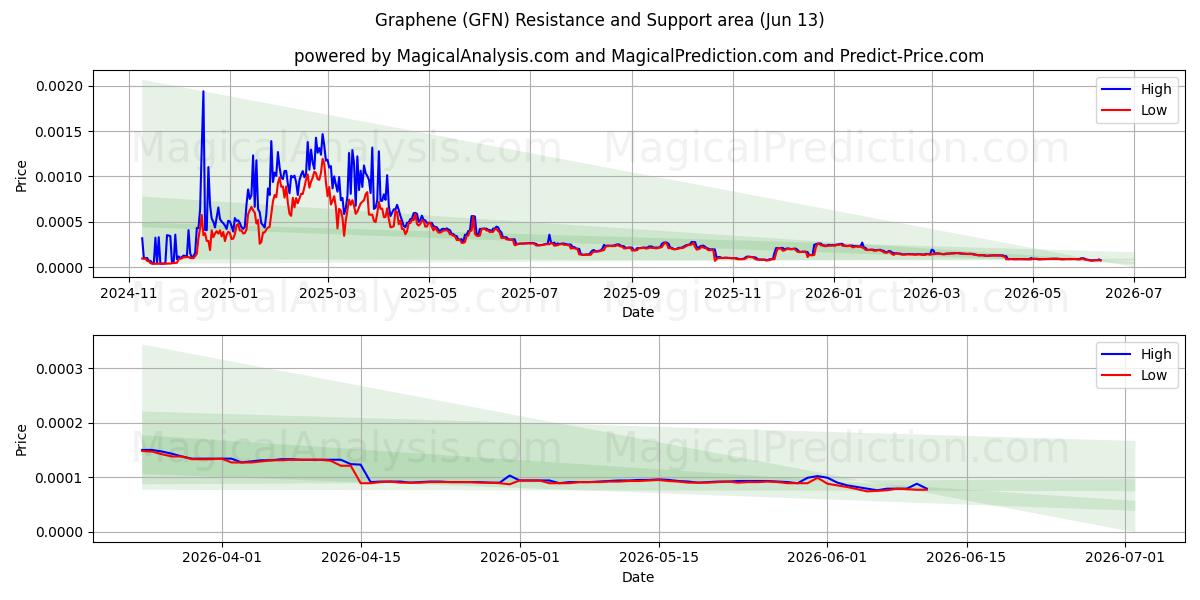Click the 0.0020 y-axis label in top chart
1200x600 pixels.
[x=60, y=86]
